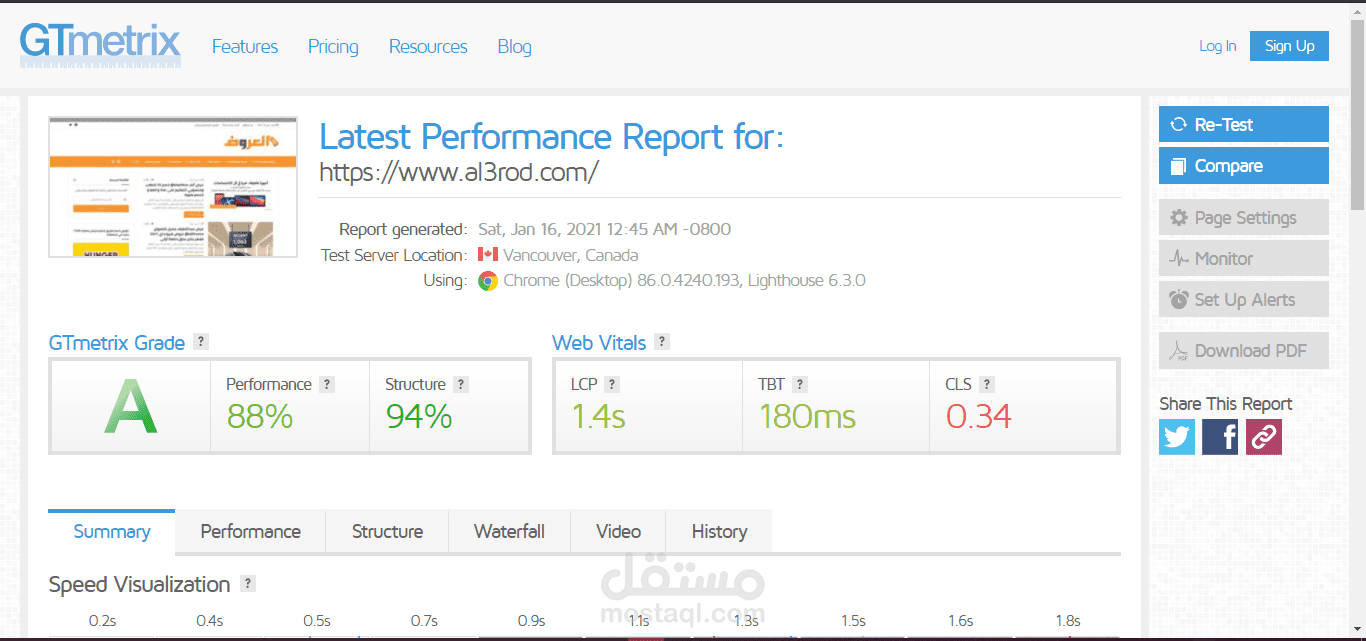Screen dimensions: 1366x641
Task: Click the 0.34 CLS value
Action: 978,416
